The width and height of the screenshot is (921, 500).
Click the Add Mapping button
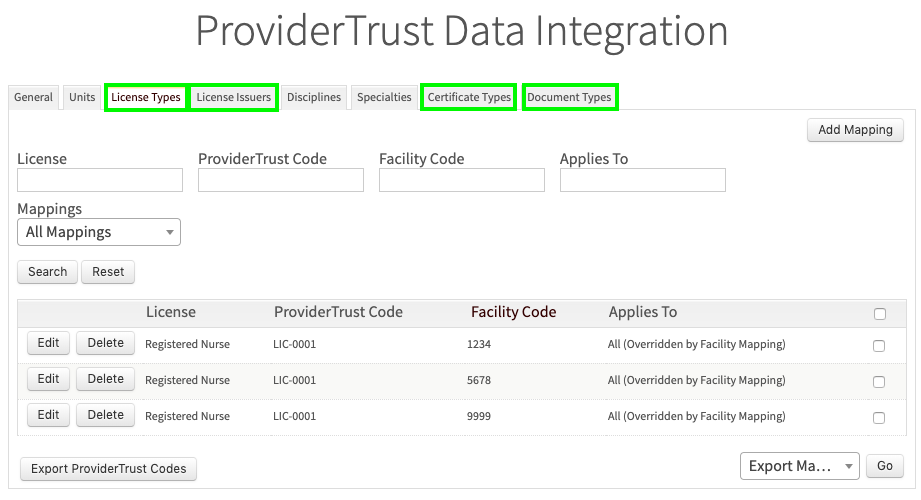tap(855, 130)
